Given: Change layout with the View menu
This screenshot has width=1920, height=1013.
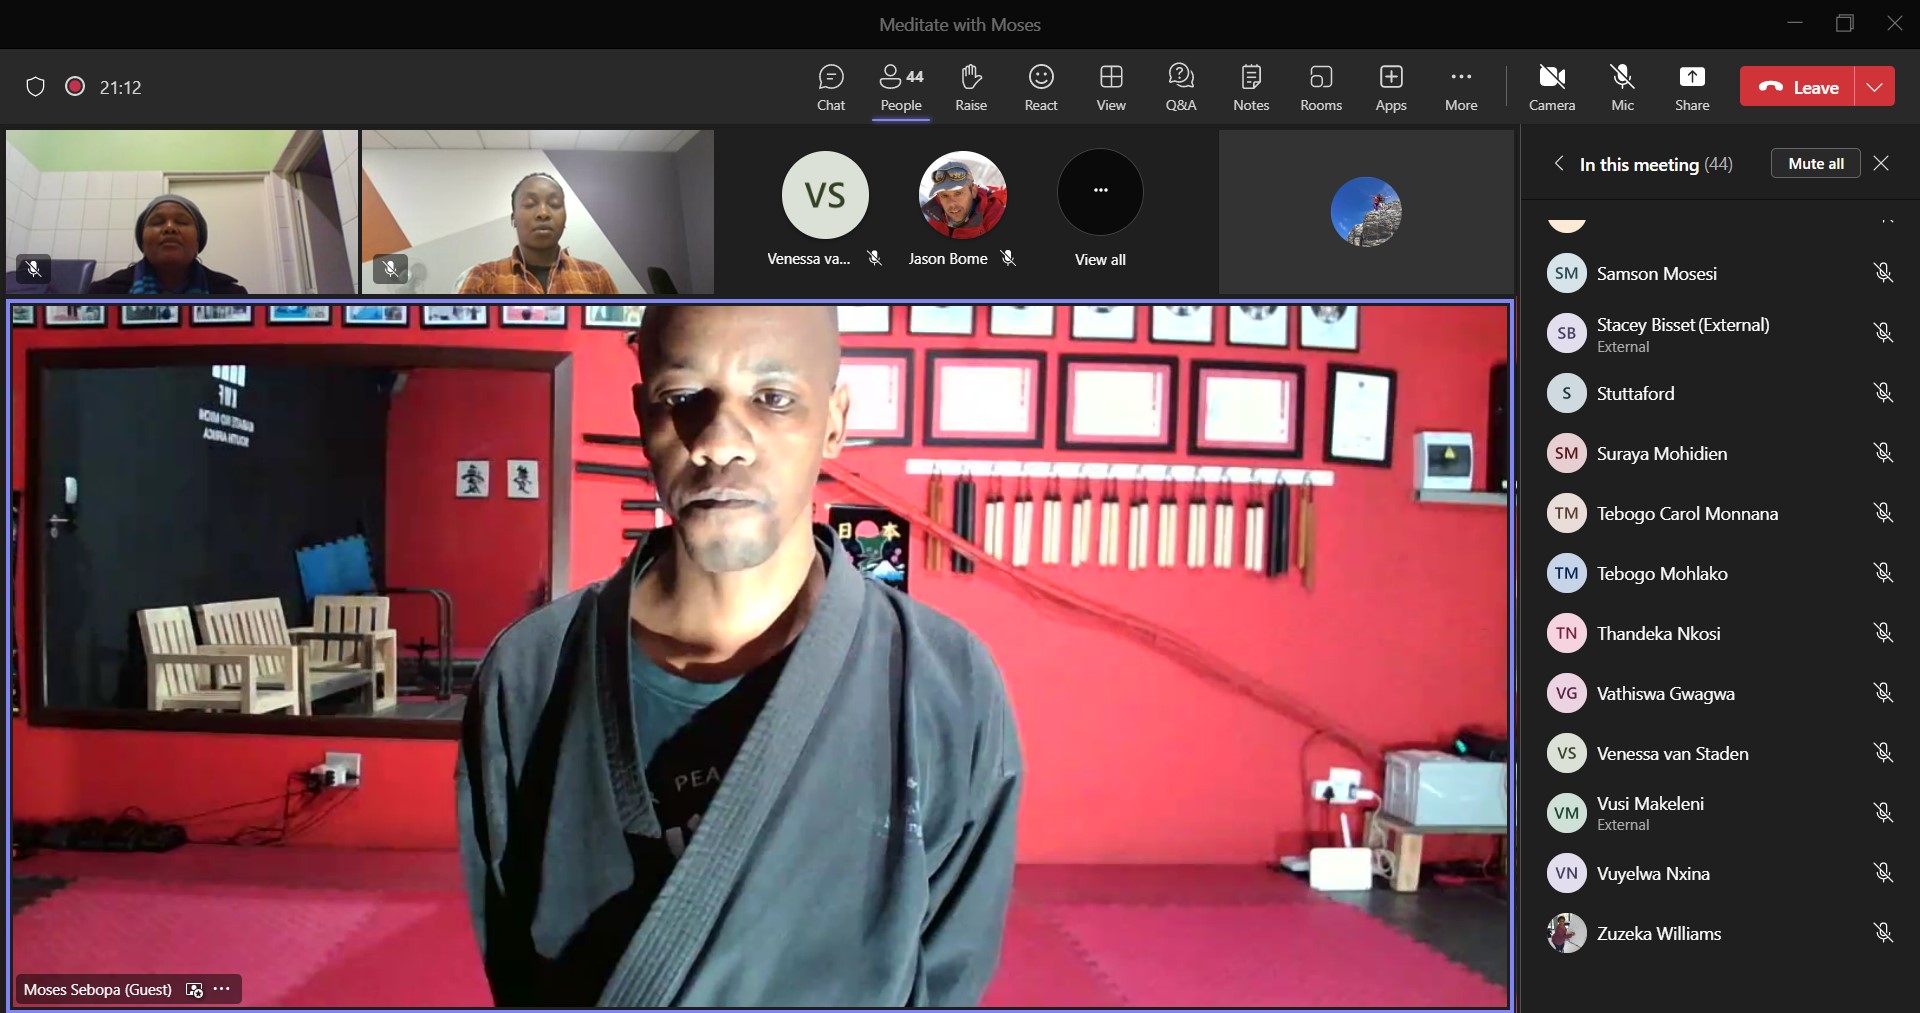Looking at the screenshot, I should pos(1110,88).
